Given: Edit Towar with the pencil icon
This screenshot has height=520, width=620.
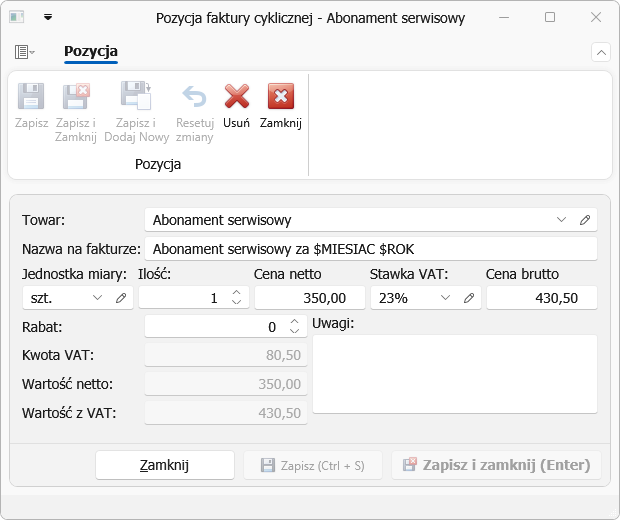Looking at the screenshot, I should (585, 220).
